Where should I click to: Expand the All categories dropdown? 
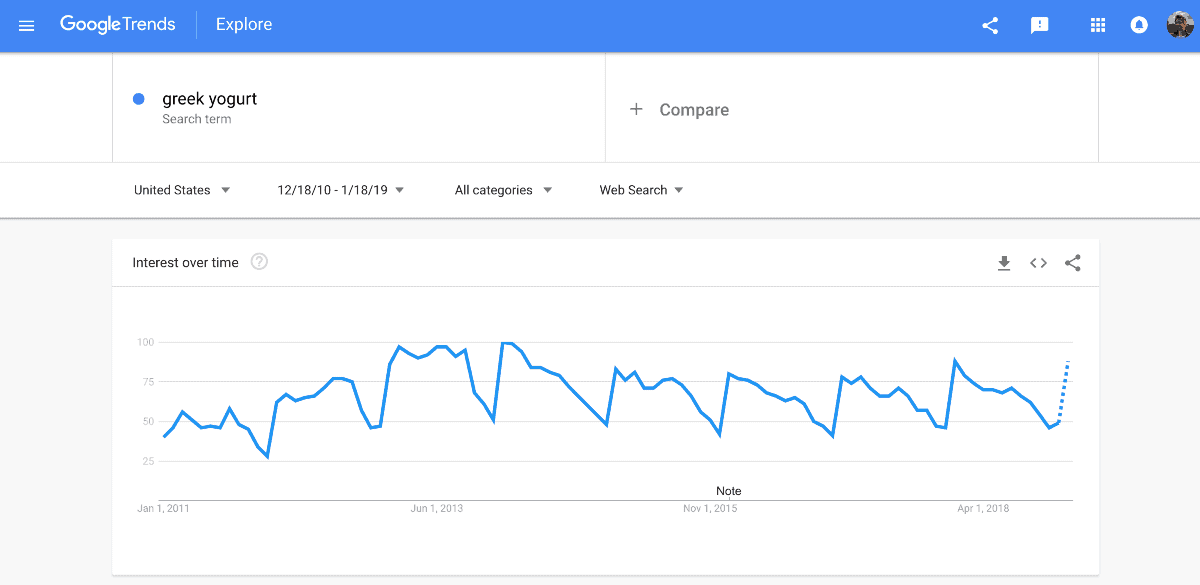503,190
